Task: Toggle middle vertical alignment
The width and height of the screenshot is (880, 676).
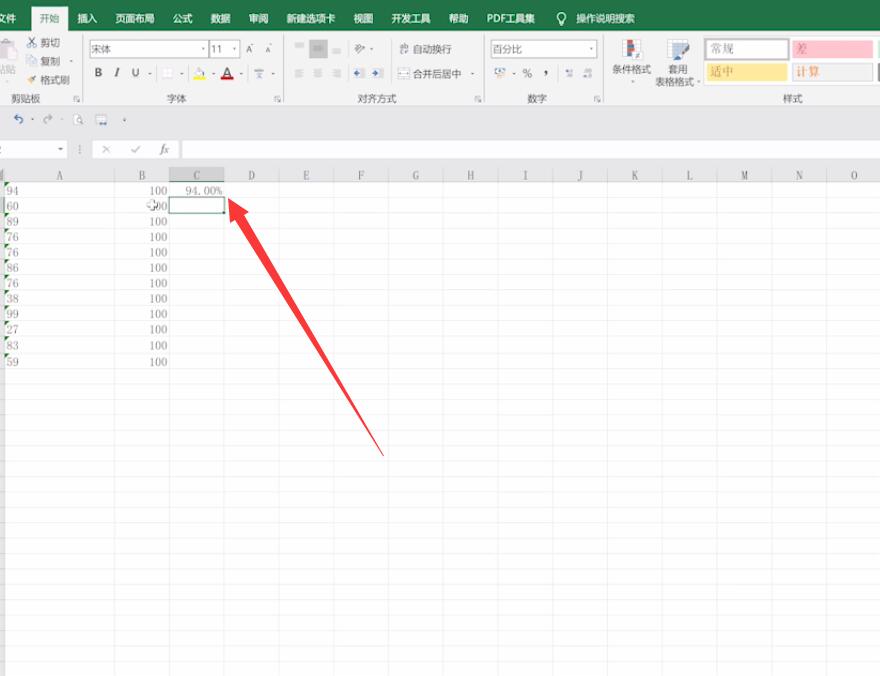Action: click(318, 49)
